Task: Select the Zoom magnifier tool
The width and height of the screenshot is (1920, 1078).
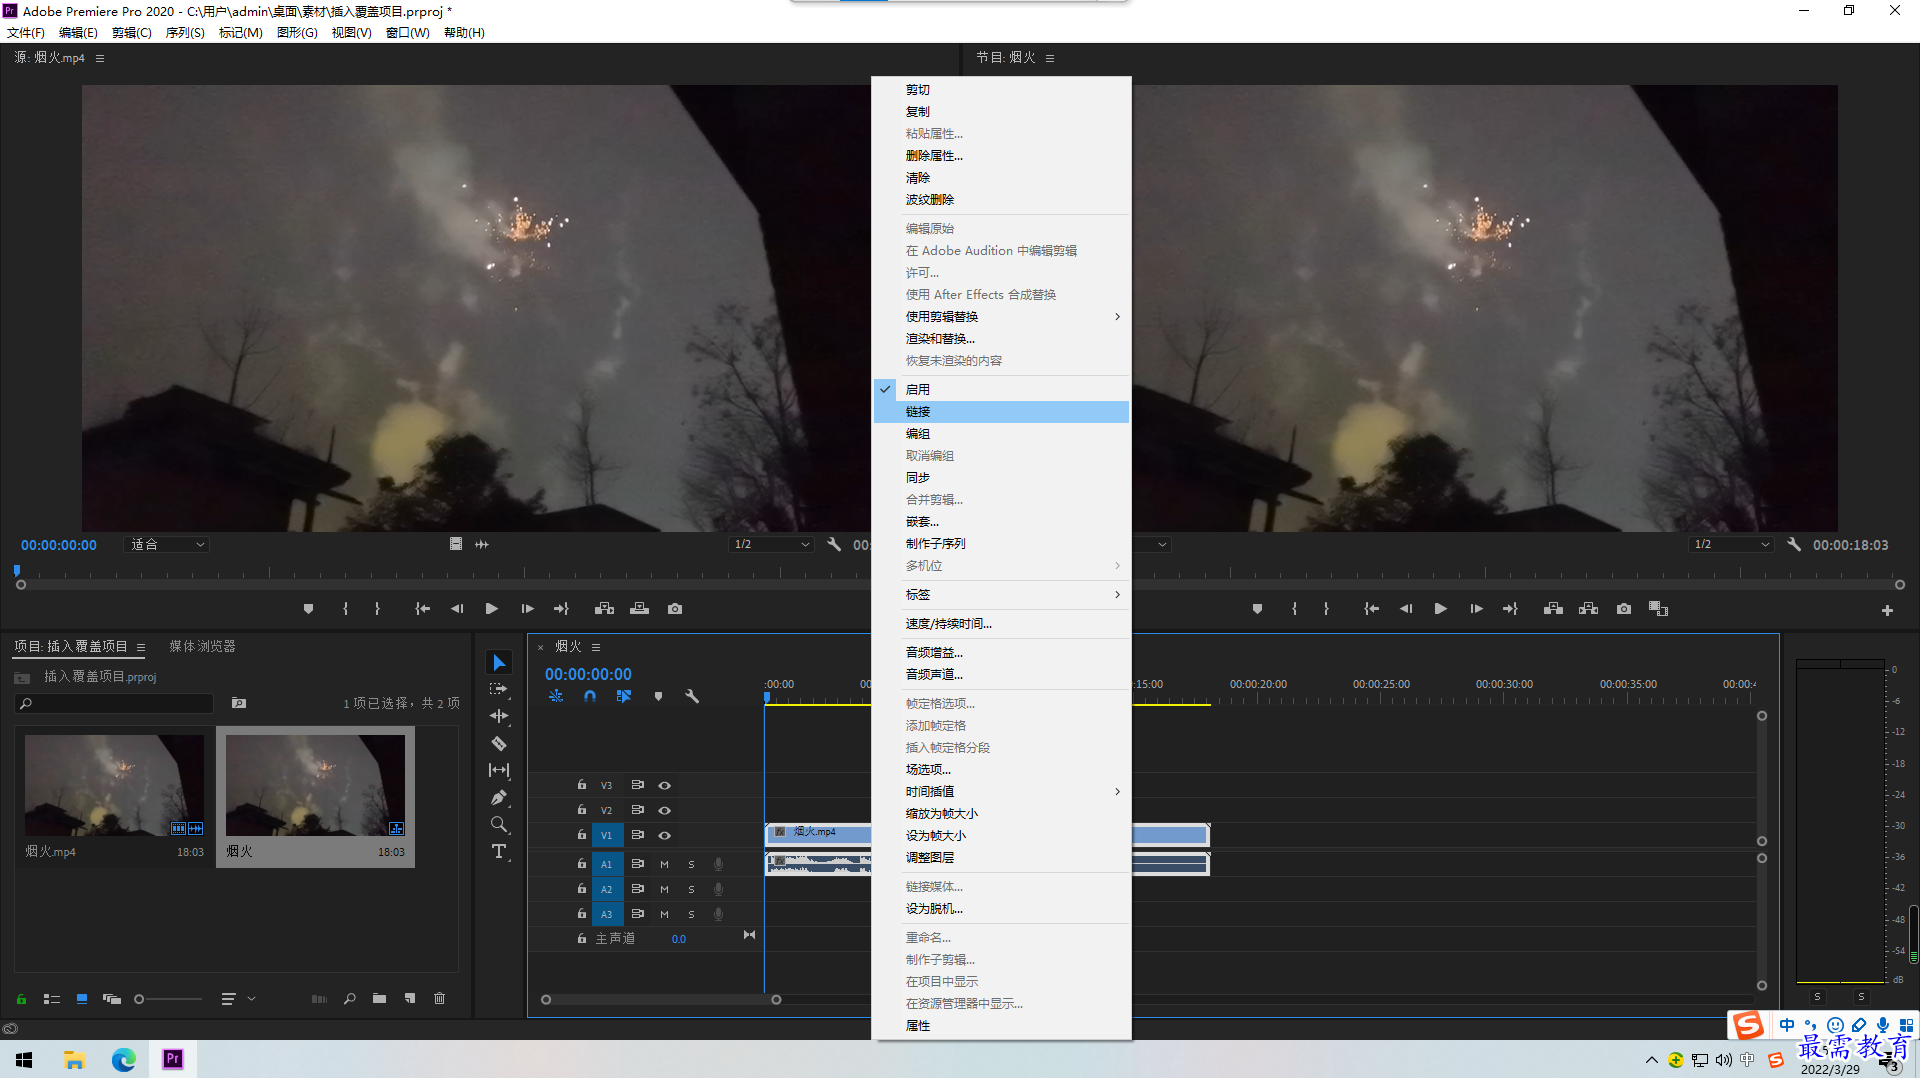Action: pos(499,824)
